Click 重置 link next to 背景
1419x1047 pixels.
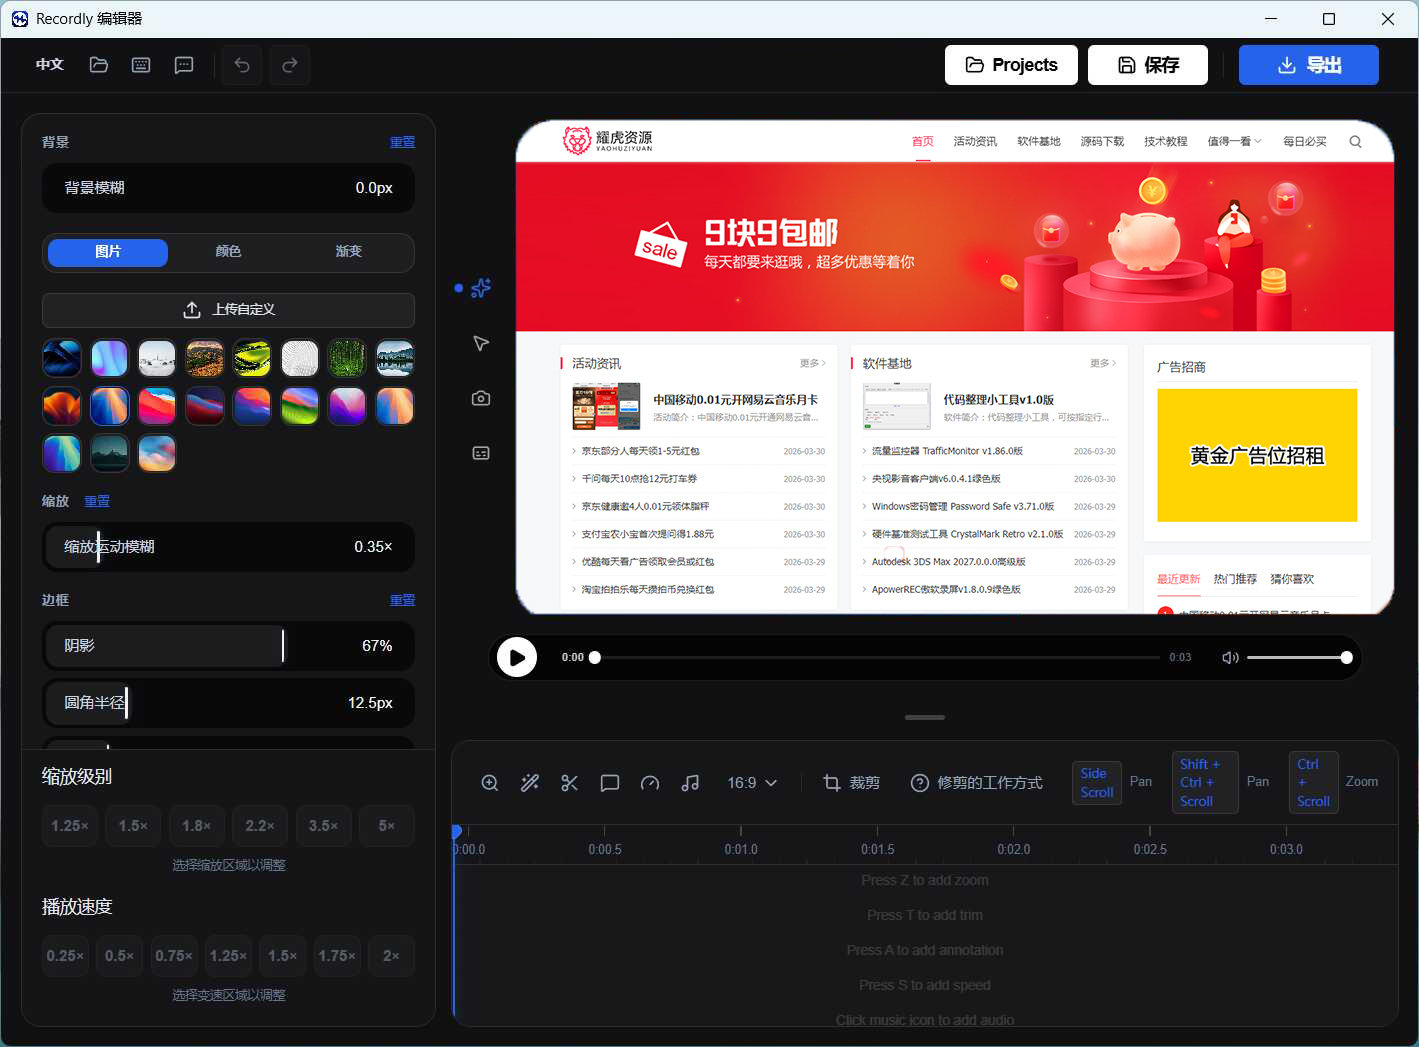click(402, 142)
